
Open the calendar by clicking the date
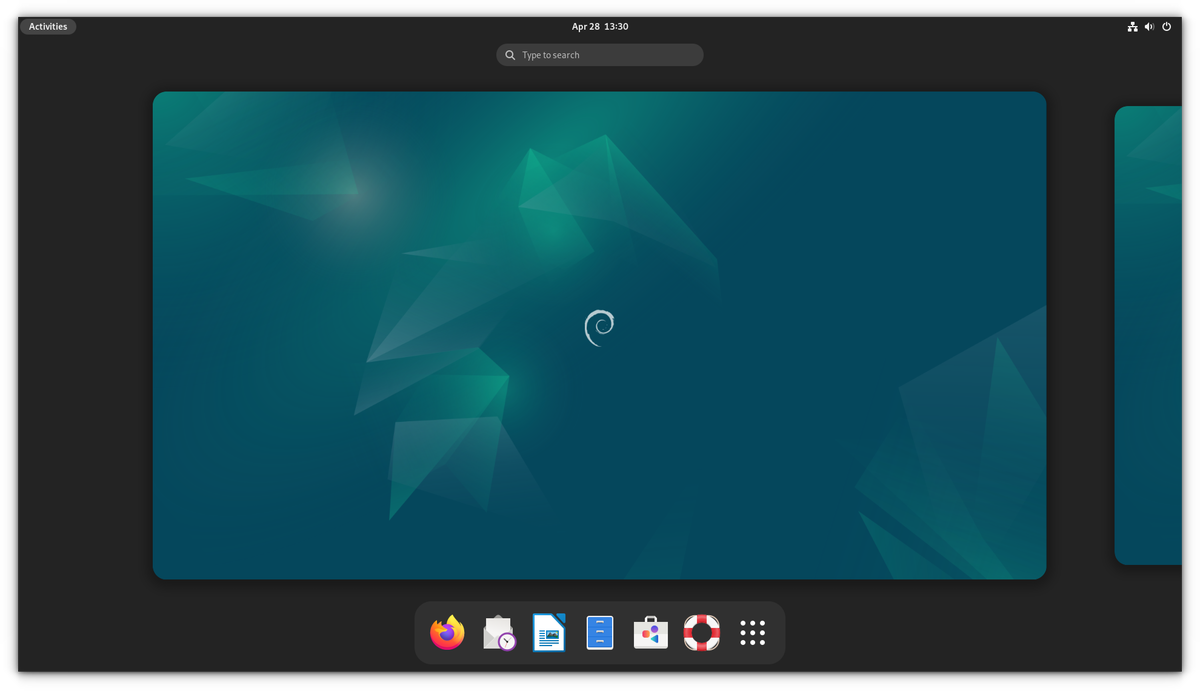600,26
